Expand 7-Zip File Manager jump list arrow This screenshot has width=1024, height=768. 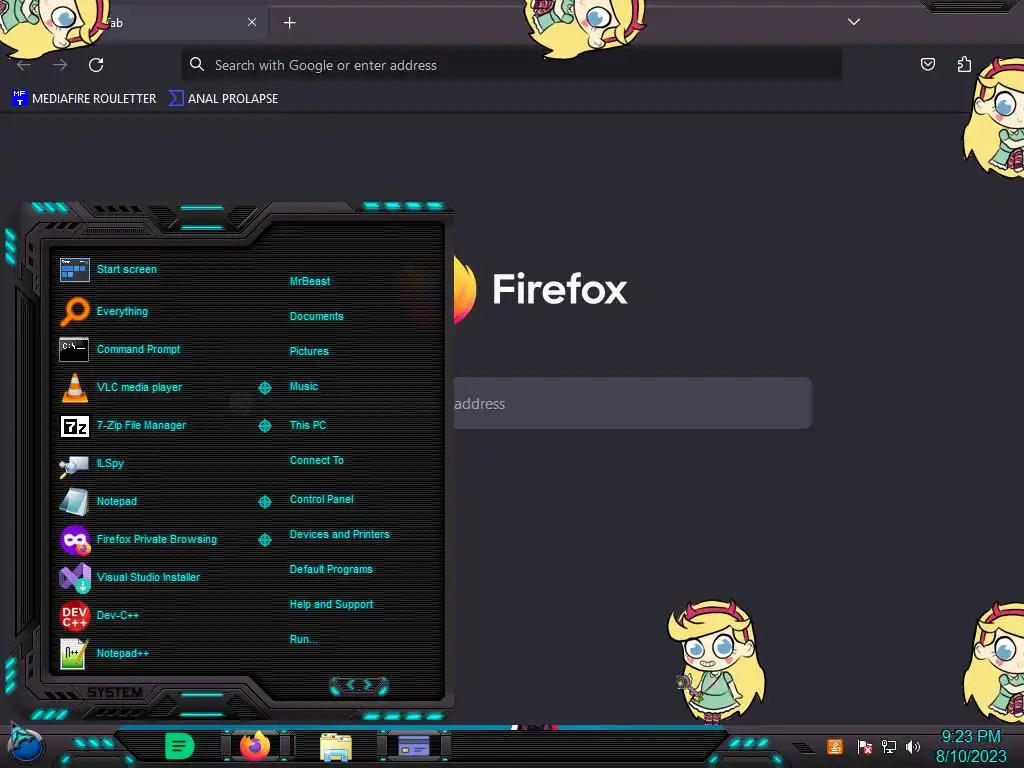point(264,426)
